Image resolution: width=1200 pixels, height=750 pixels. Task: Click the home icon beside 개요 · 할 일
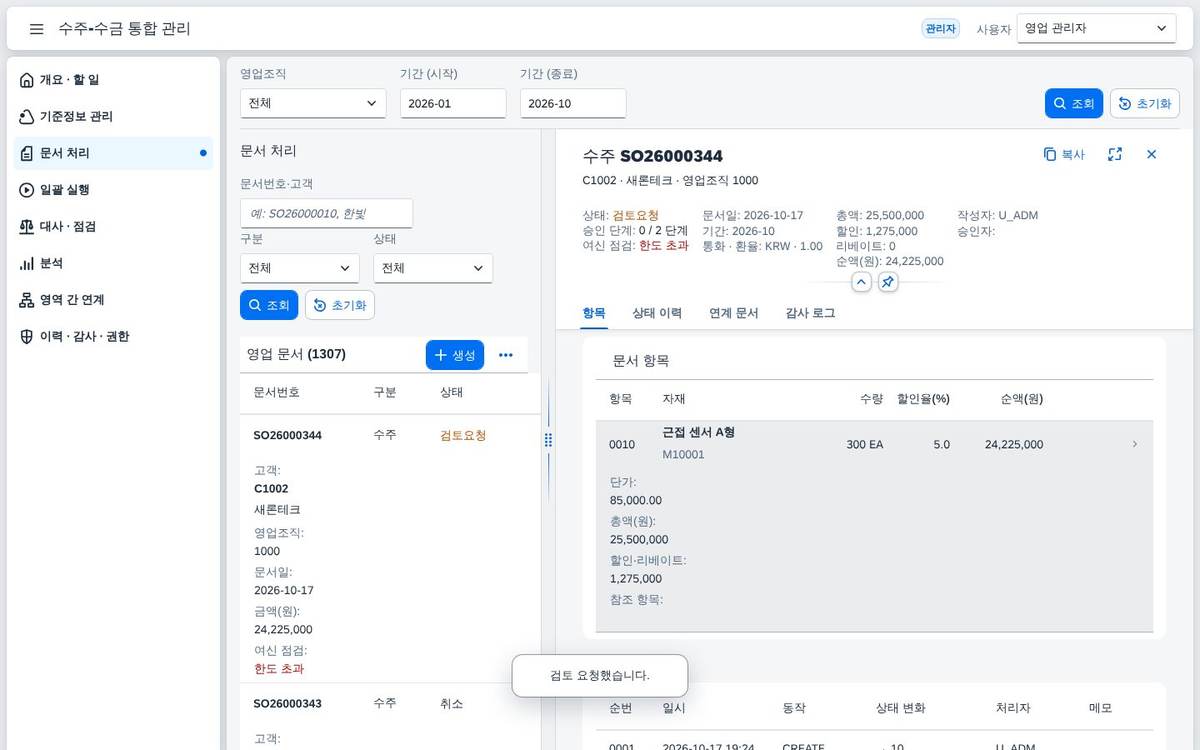pyautogui.click(x=27, y=80)
